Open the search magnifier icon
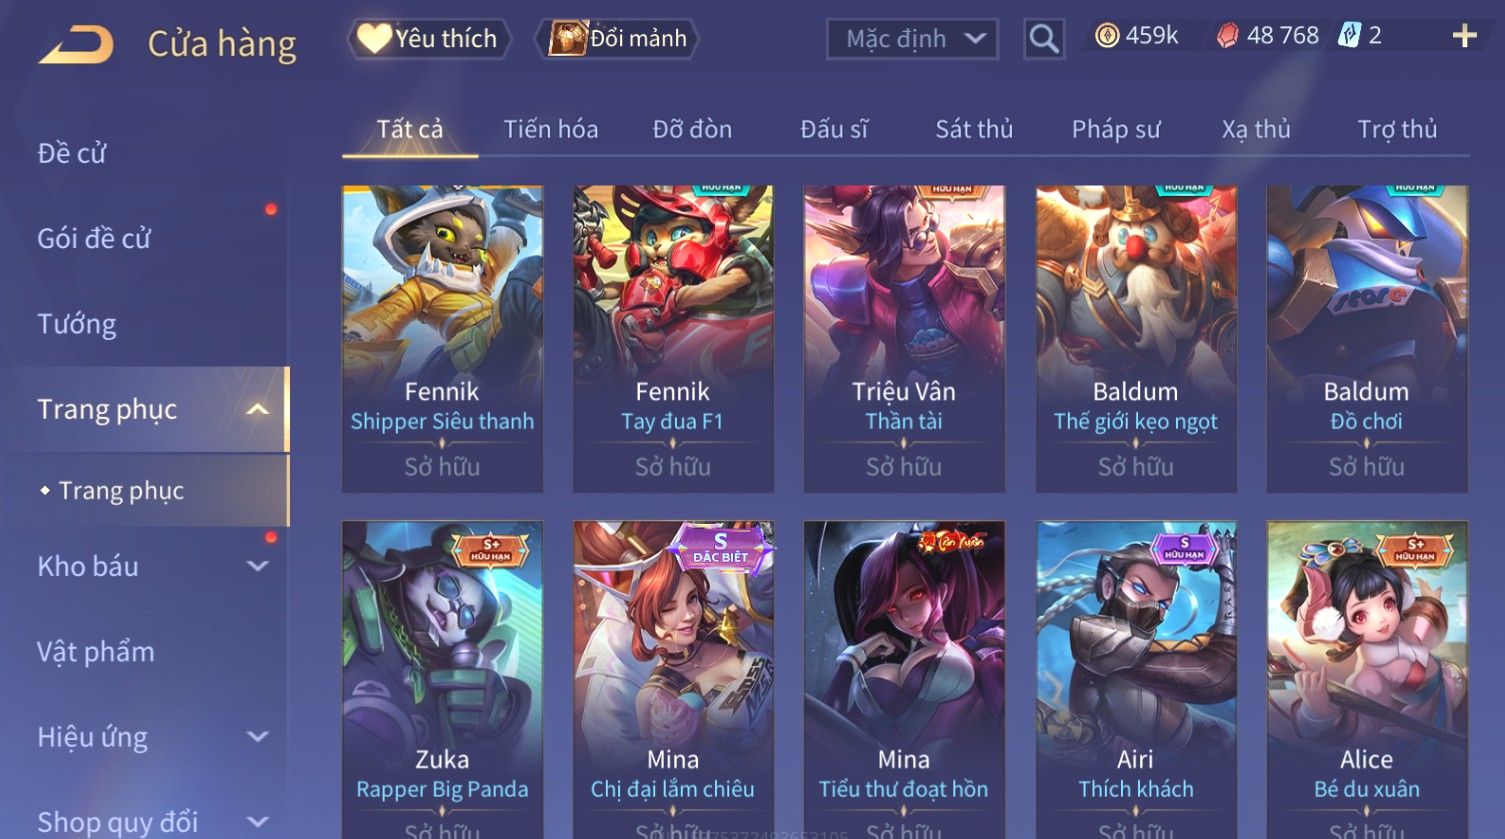1505x839 pixels. 1044,39
